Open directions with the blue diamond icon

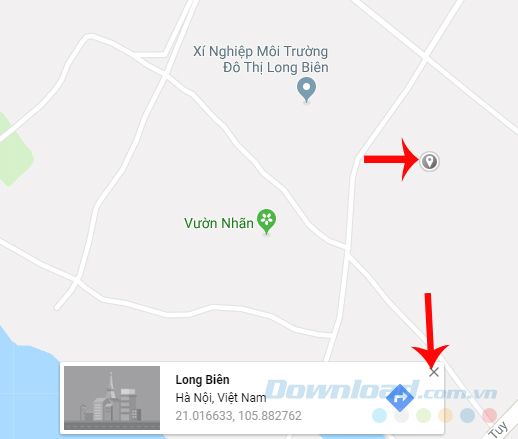(400, 398)
